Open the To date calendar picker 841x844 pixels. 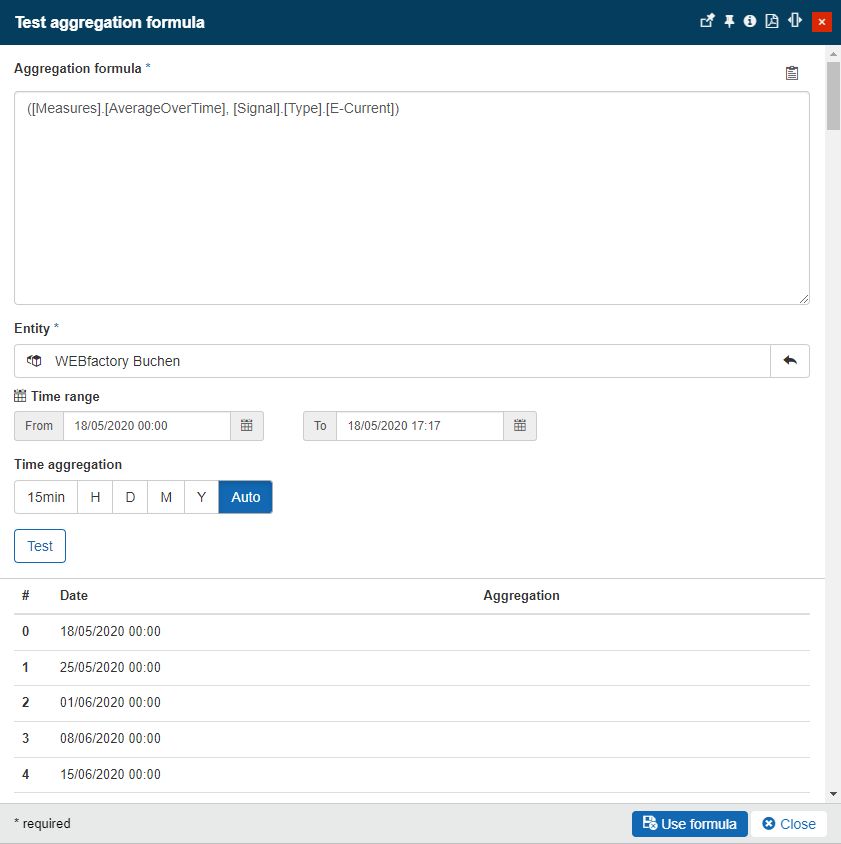519,426
